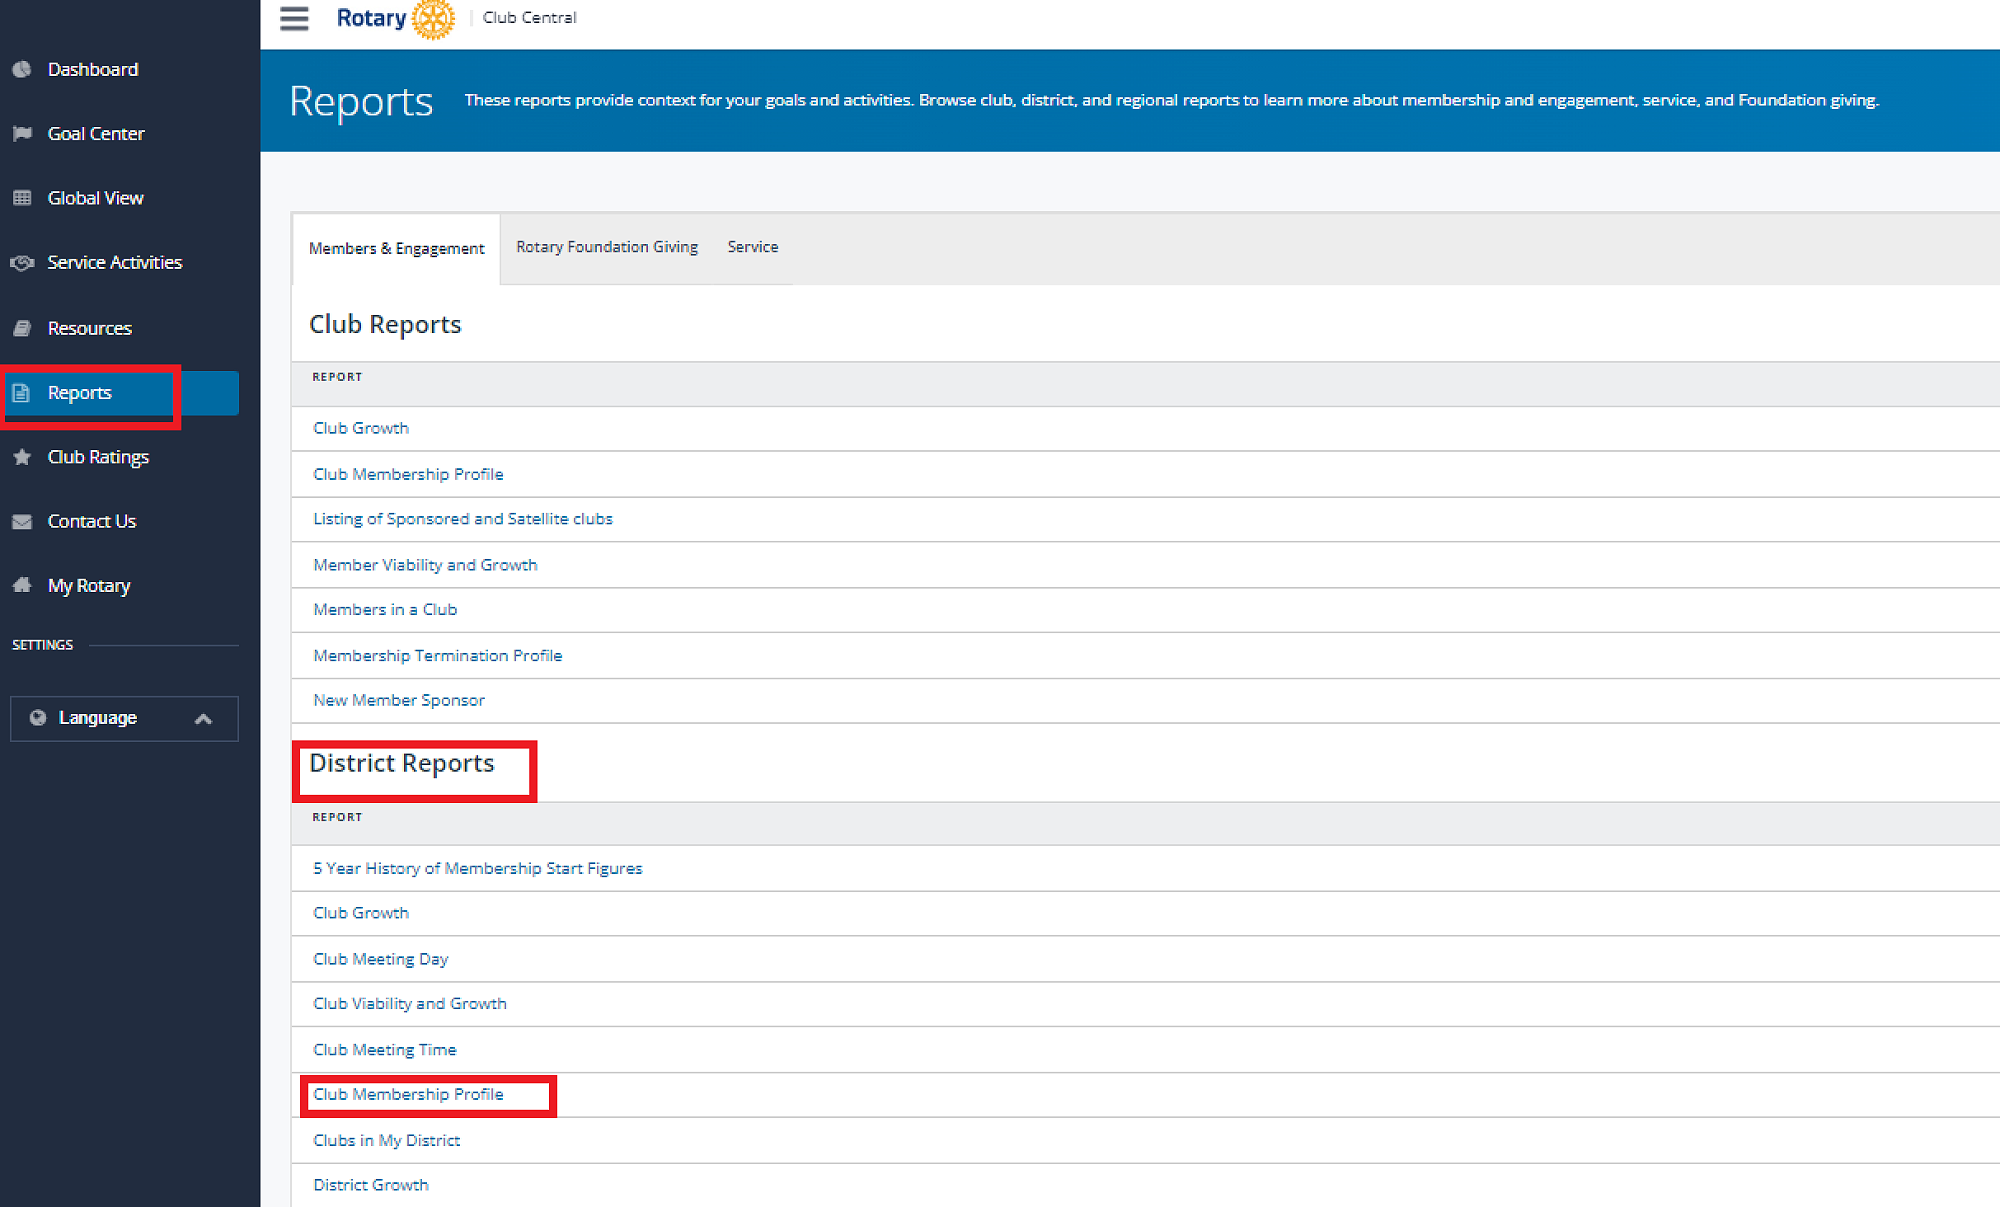
Task: Switch to Rotary Foundation Giving tab
Action: [607, 247]
